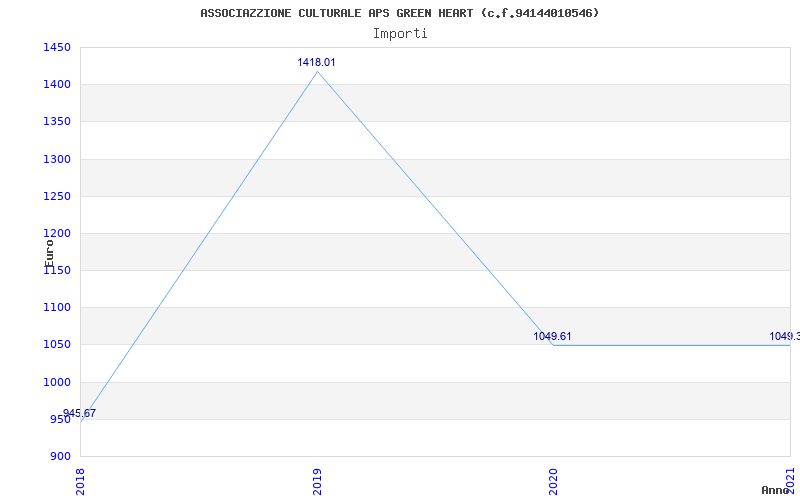Click the partially cut 1049.3 label at 2021
This screenshot has width=800, height=500.
(785, 336)
